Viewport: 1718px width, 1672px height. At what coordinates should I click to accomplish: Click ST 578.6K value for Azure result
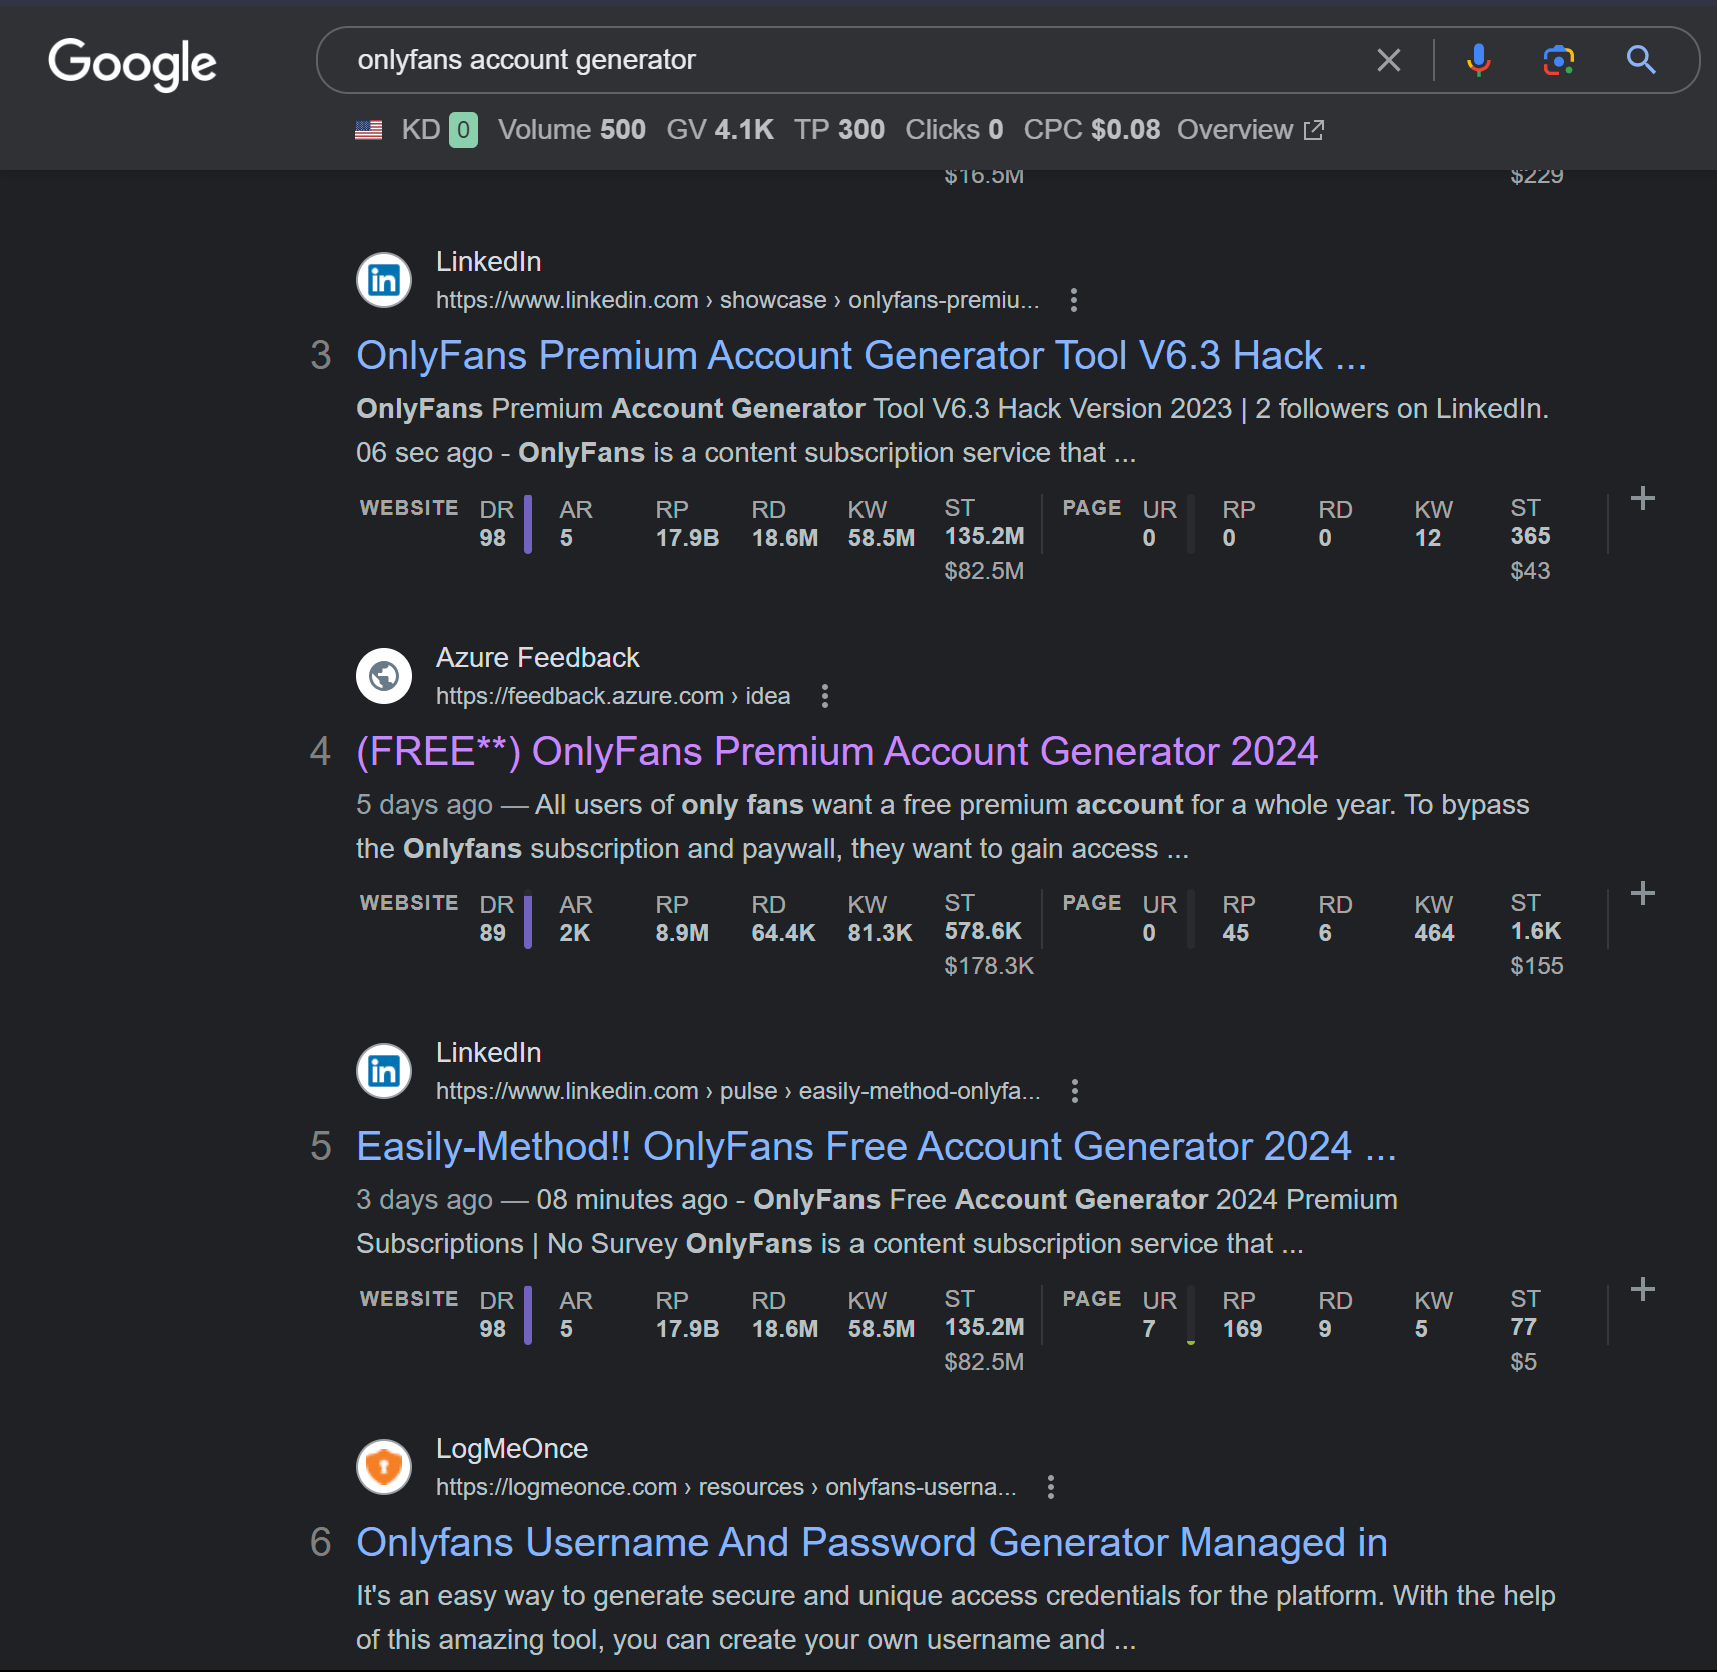click(x=983, y=931)
